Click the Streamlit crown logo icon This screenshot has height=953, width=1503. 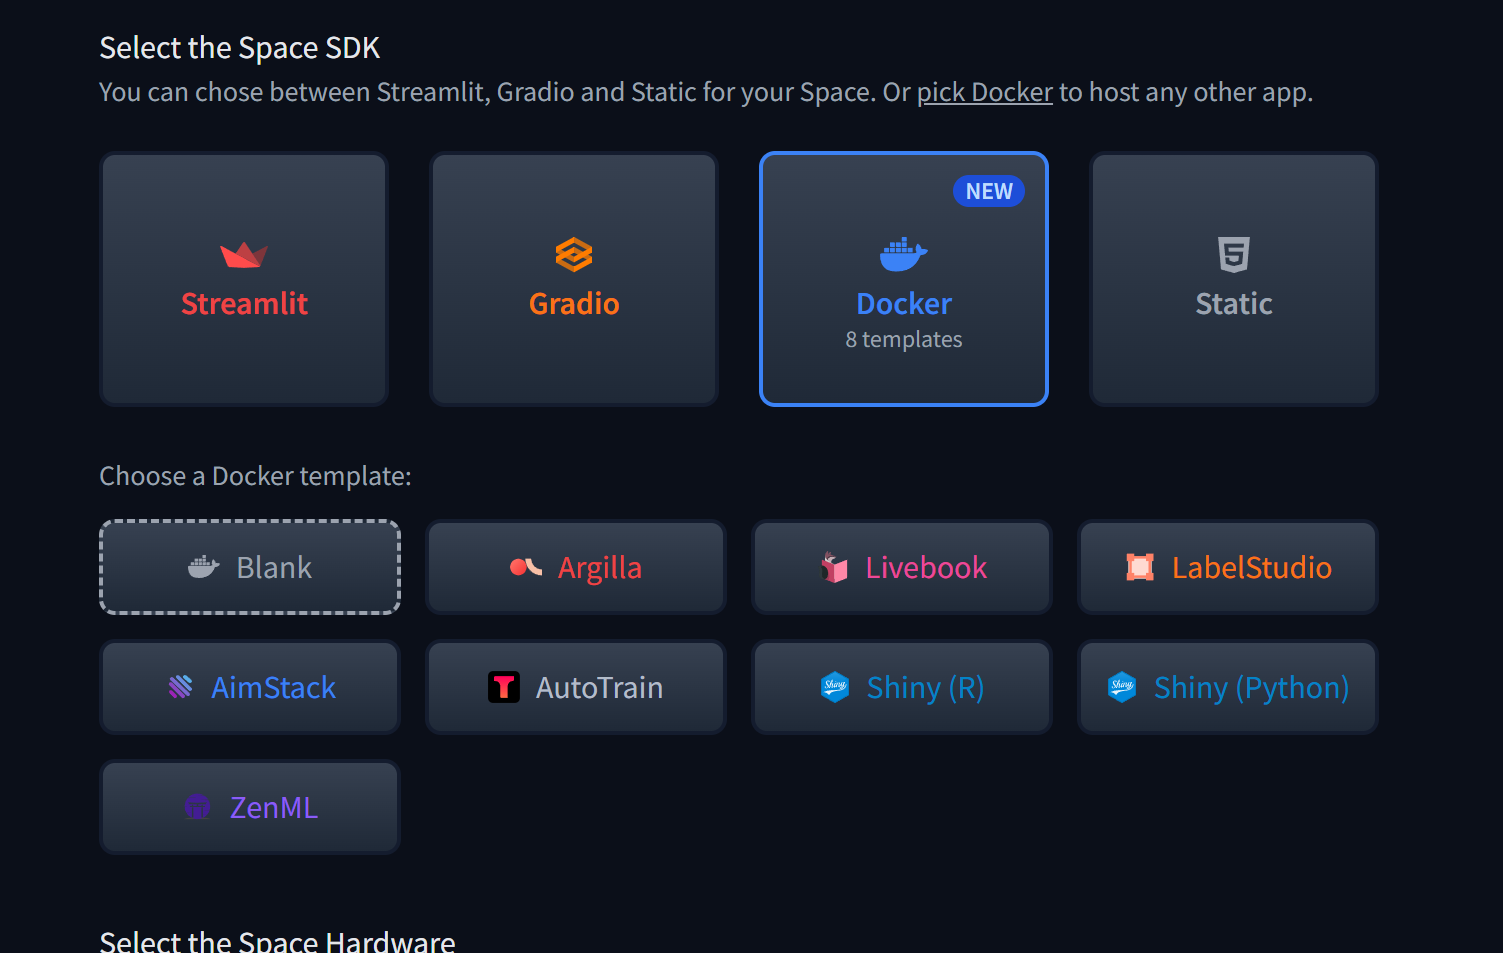pyautogui.click(x=244, y=255)
